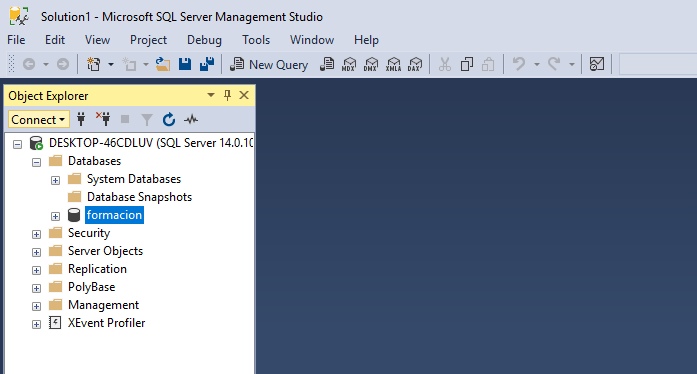Viewport: 697px width, 374px height.
Task: Click the New Query button
Action: click(269, 64)
